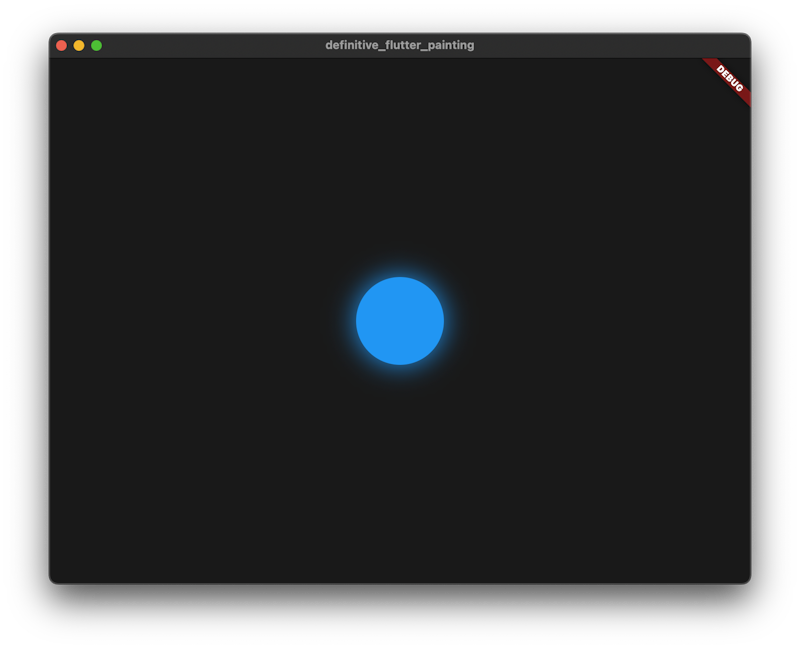Click the red close traffic light
The image size is (800, 649).
coord(62,45)
